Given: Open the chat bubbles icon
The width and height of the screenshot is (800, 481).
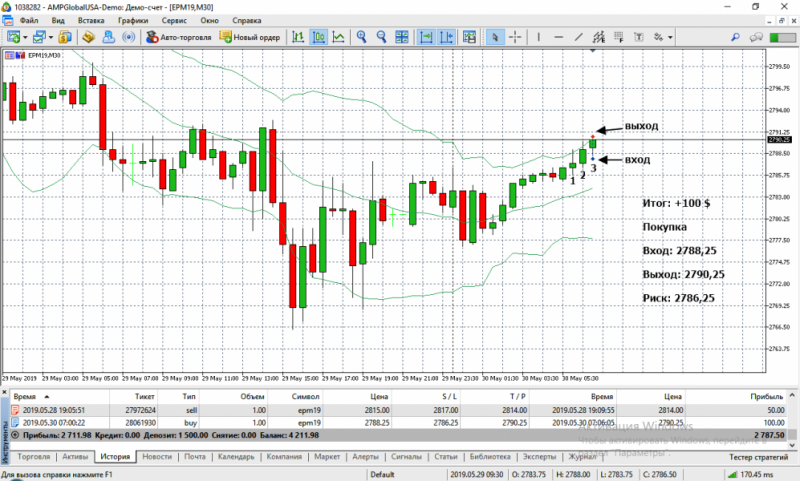Looking at the screenshot, I should click(x=756, y=37).
